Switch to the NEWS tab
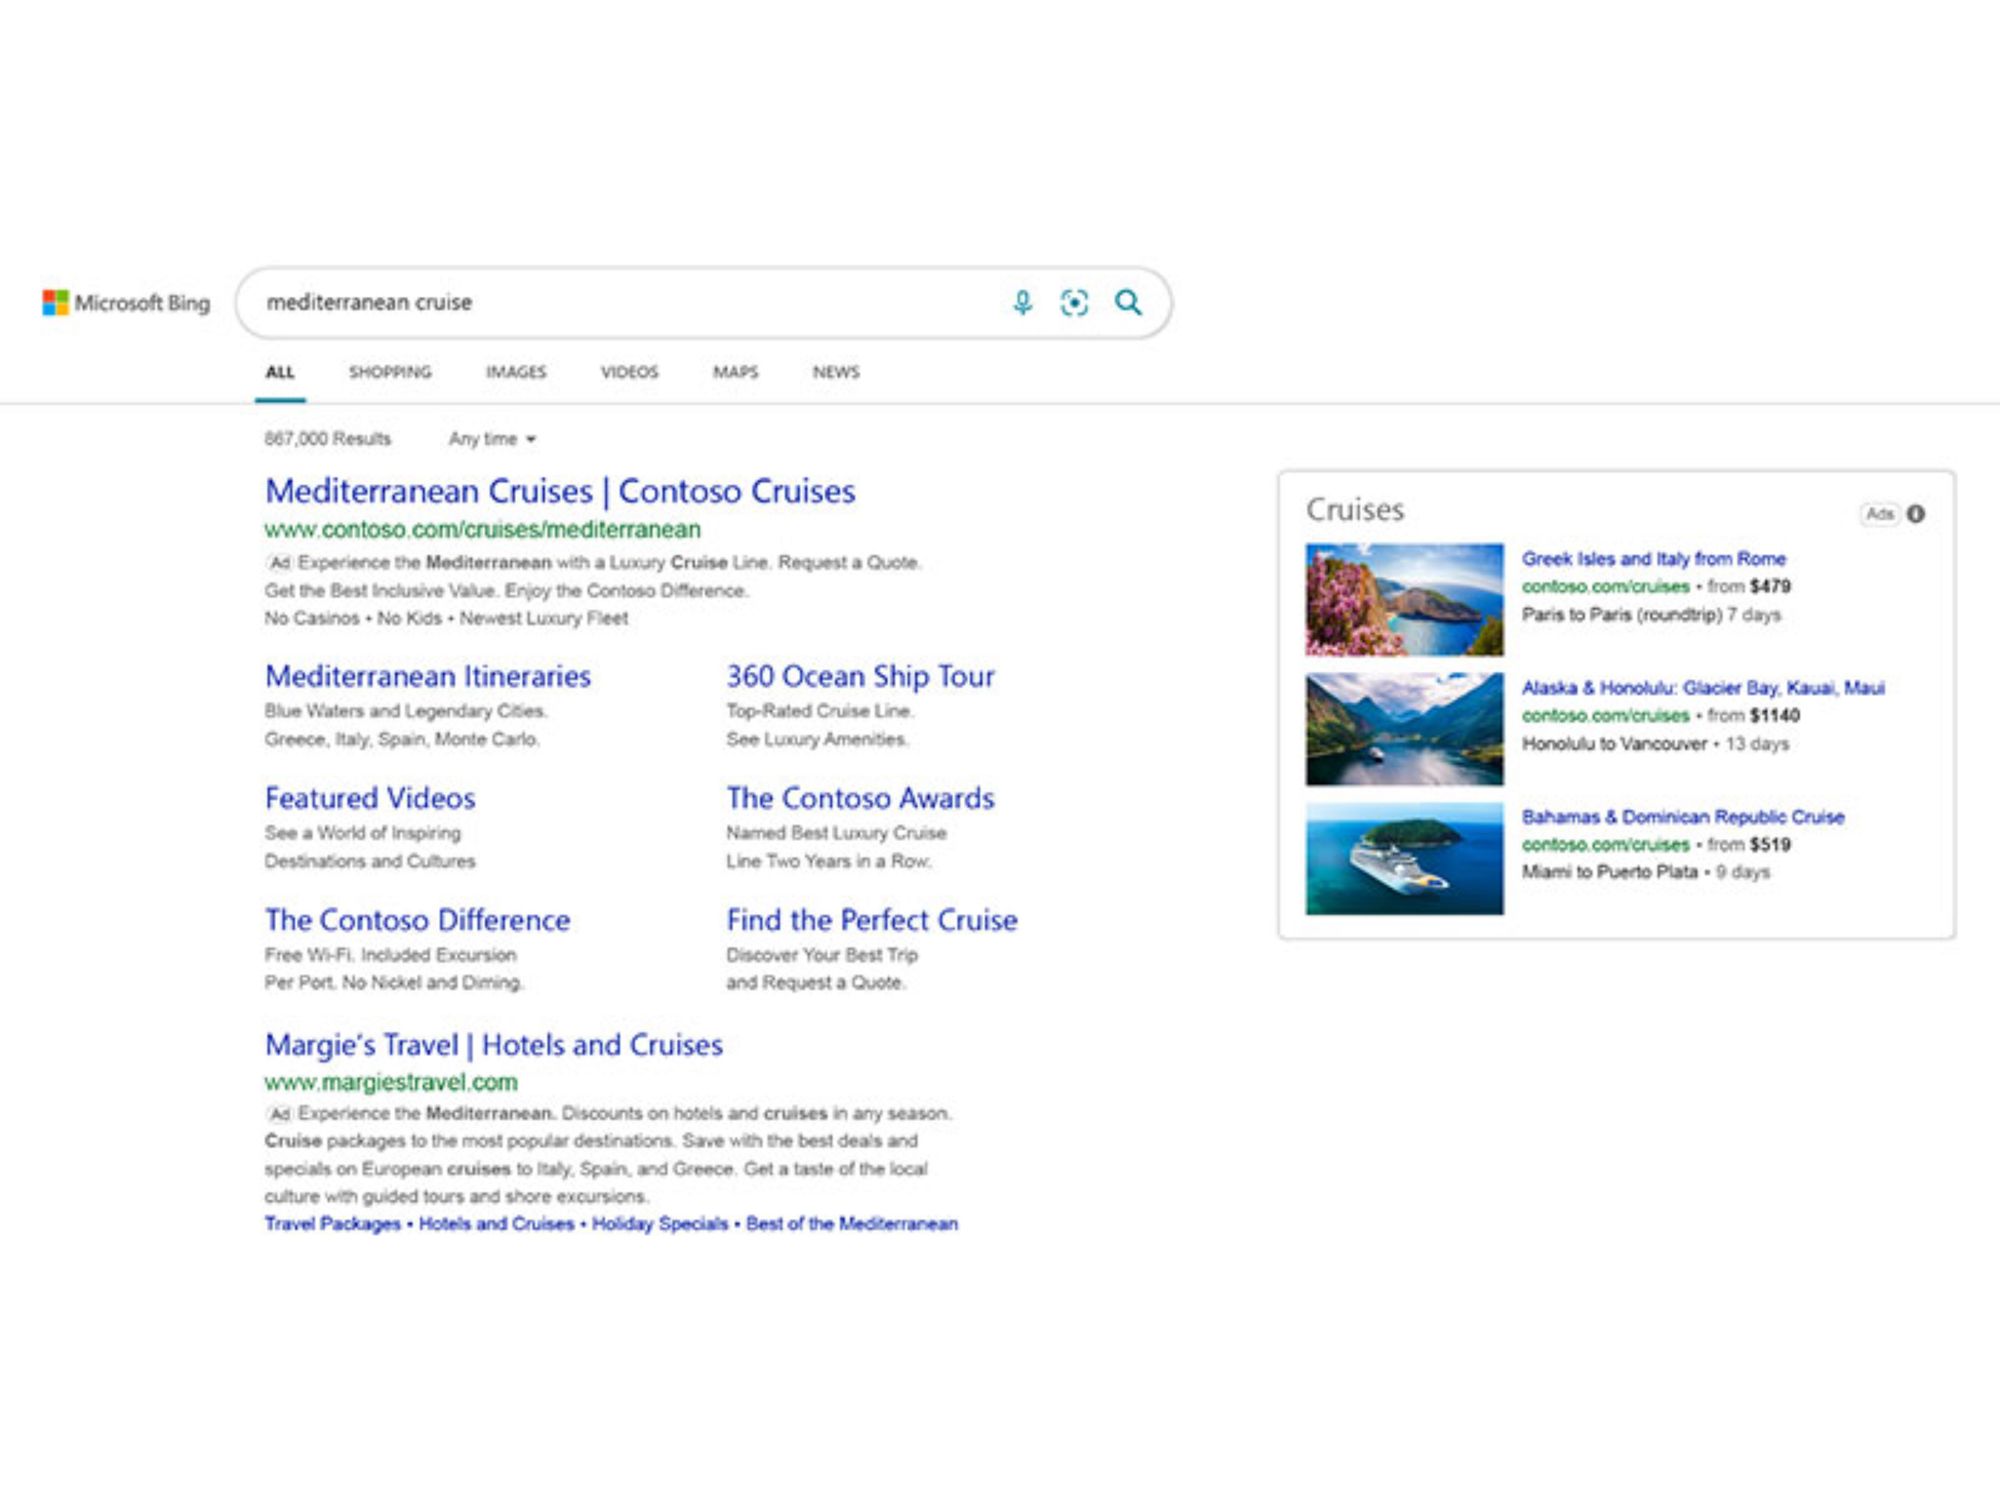The image size is (2000, 1500). click(836, 372)
